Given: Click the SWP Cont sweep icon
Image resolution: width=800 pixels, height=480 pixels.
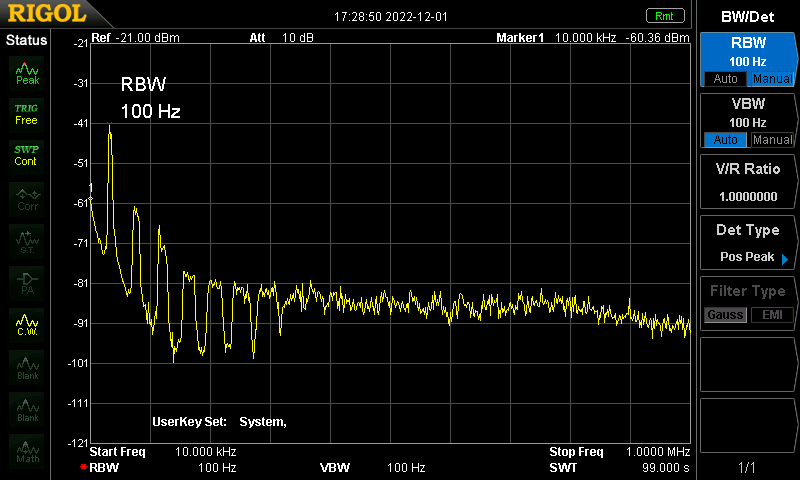Looking at the screenshot, I should (27, 156).
